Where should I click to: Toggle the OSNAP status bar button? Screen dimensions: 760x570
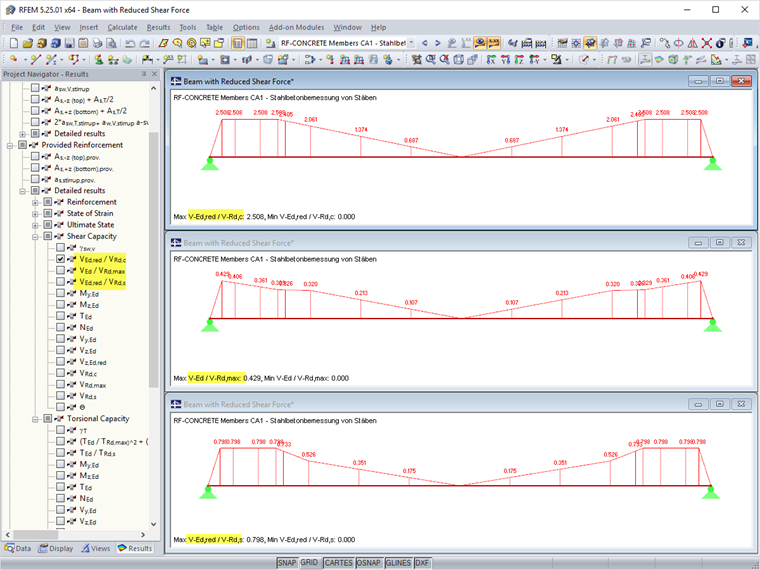point(368,563)
